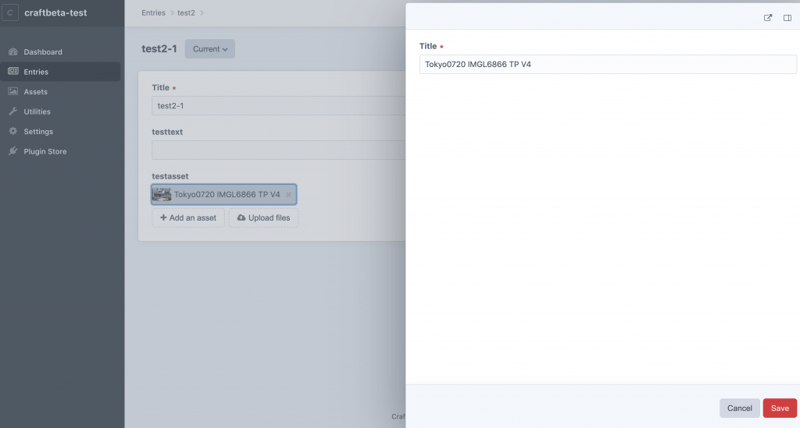800x428 pixels.
Task: Click the Dashboard gauge icon in sidebar
Action: pos(13,52)
